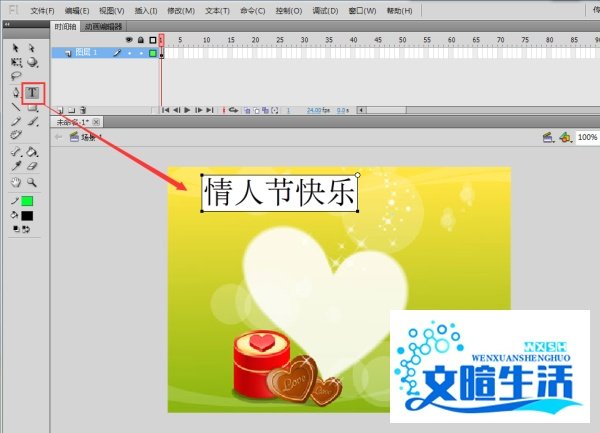This screenshot has width=600, height=433.
Task: Select the Eraser tool
Action: (x=32, y=166)
